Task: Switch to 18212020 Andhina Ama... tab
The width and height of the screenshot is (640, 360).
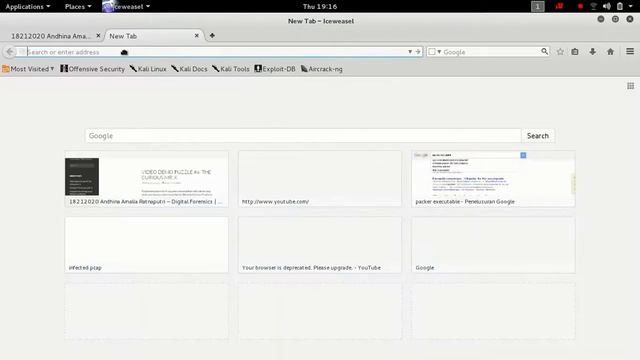Action: point(52,36)
